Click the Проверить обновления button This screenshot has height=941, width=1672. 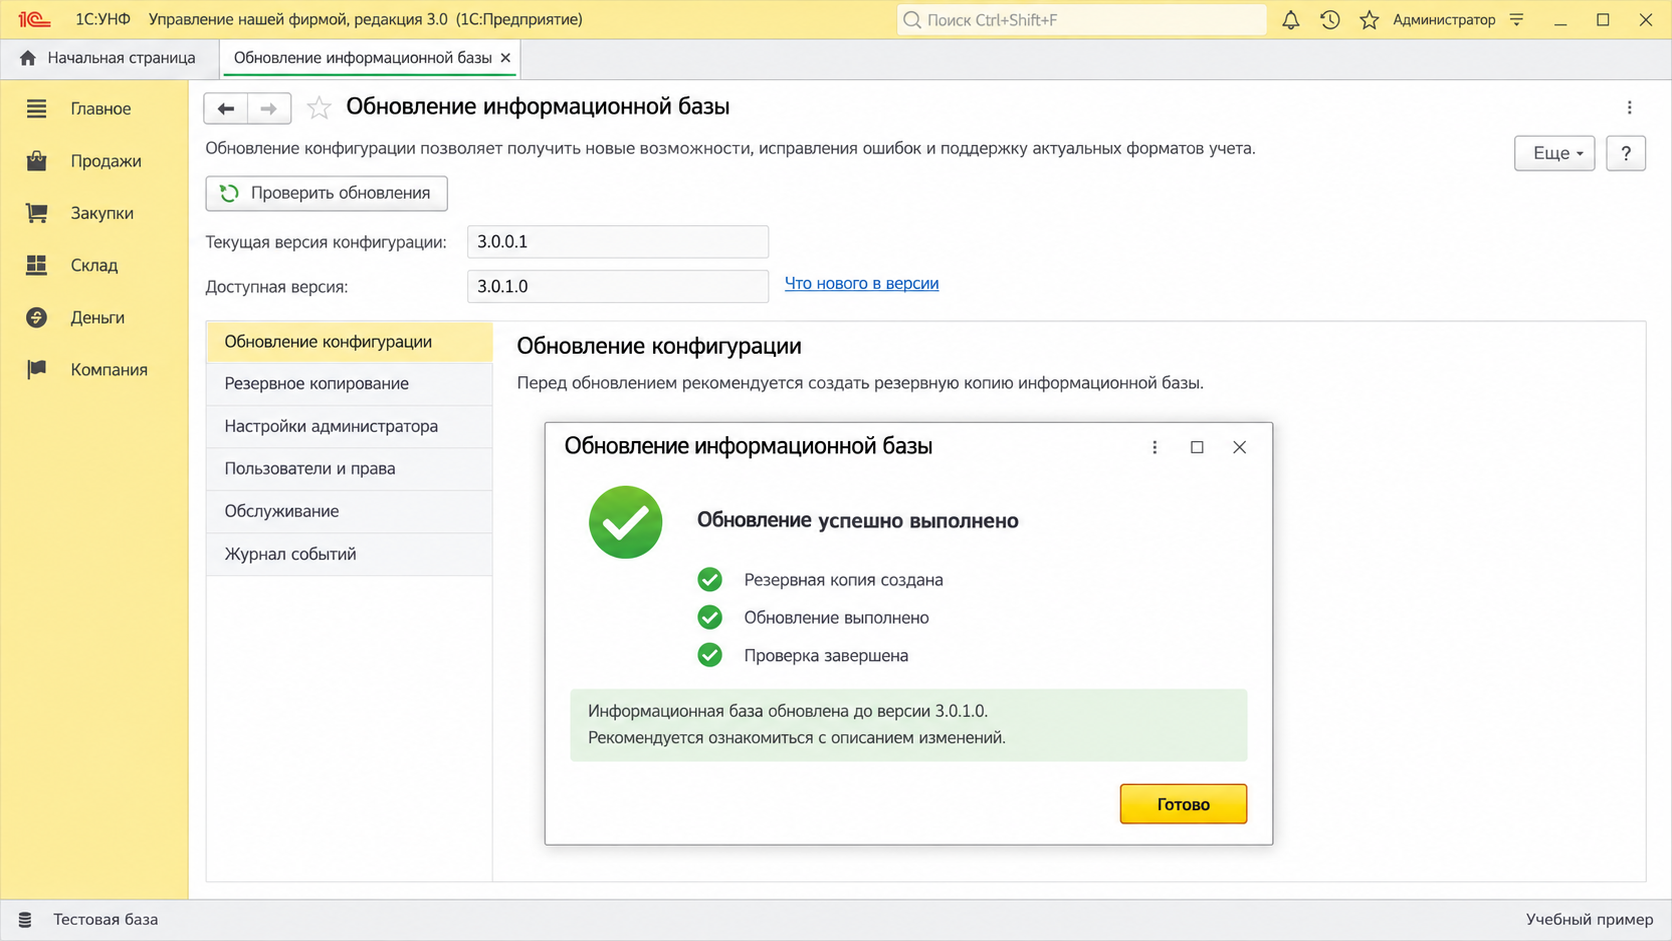coord(326,193)
